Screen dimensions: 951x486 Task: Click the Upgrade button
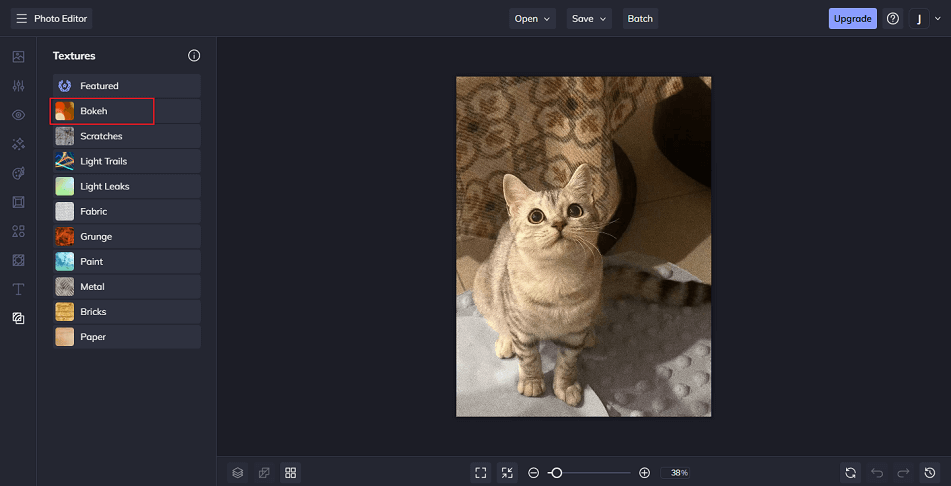tap(853, 19)
